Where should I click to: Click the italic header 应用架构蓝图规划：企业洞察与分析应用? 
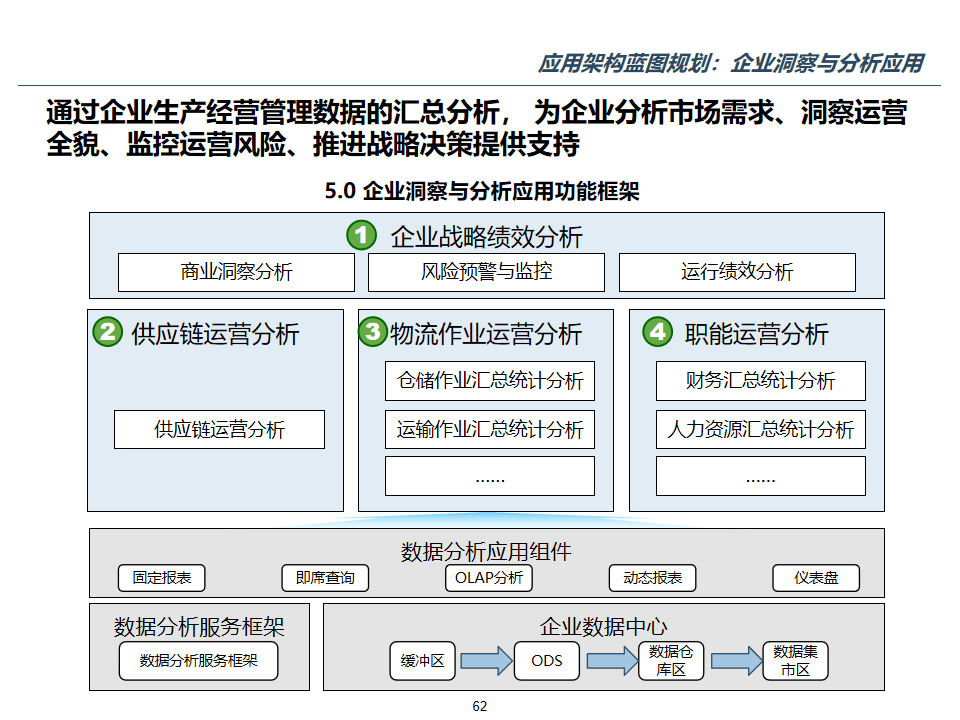pos(731,63)
